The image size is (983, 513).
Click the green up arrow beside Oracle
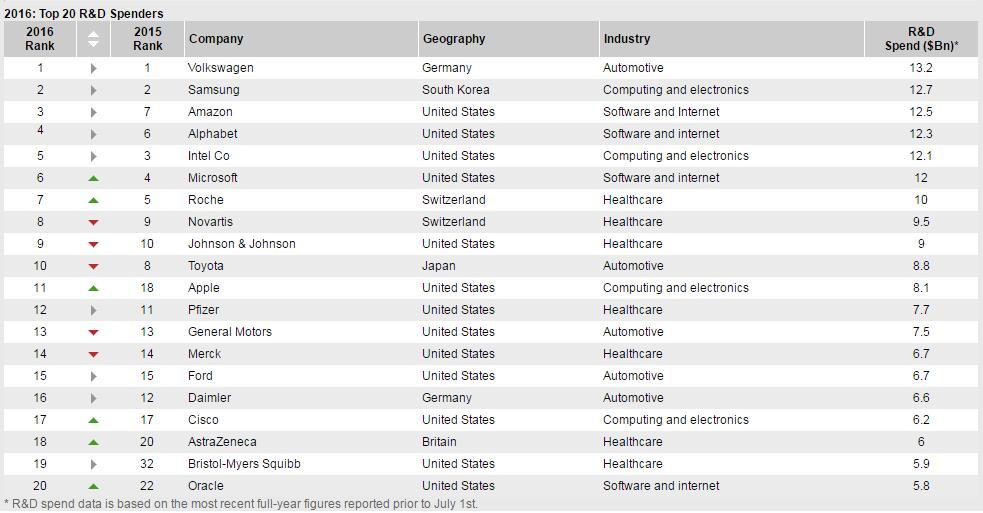(93, 486)
